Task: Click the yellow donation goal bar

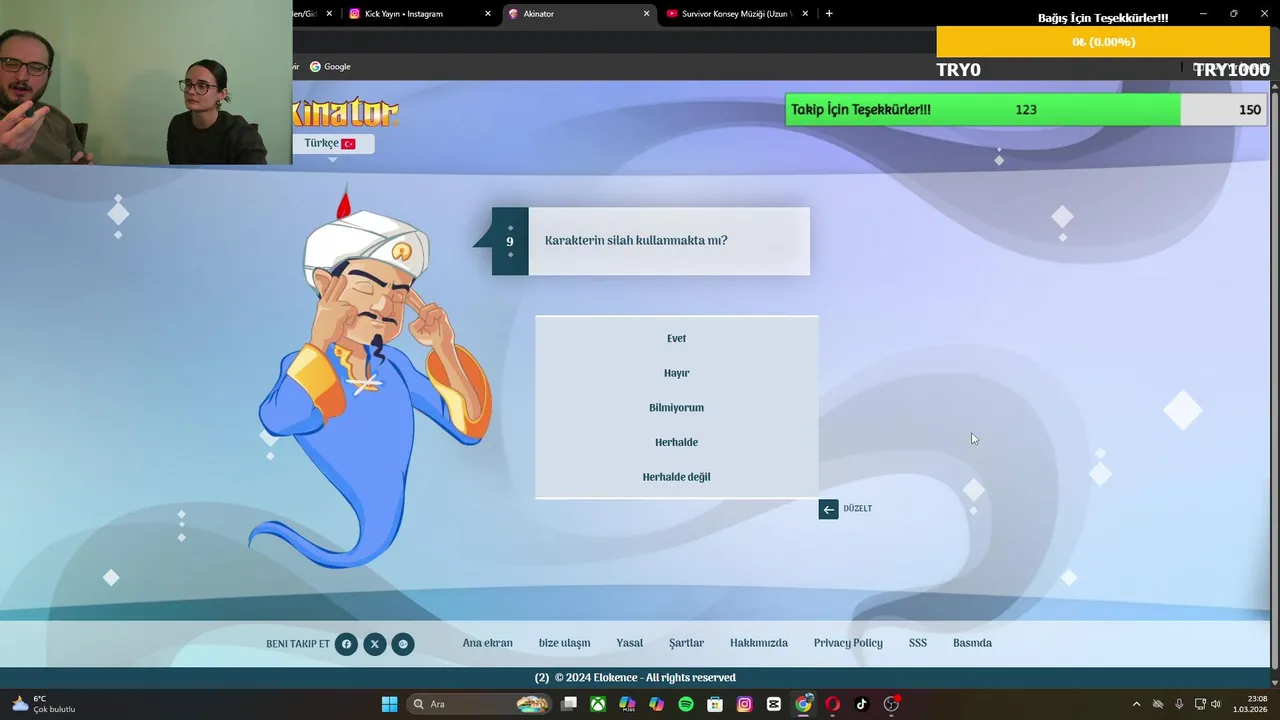Action: pos(1103,42)
